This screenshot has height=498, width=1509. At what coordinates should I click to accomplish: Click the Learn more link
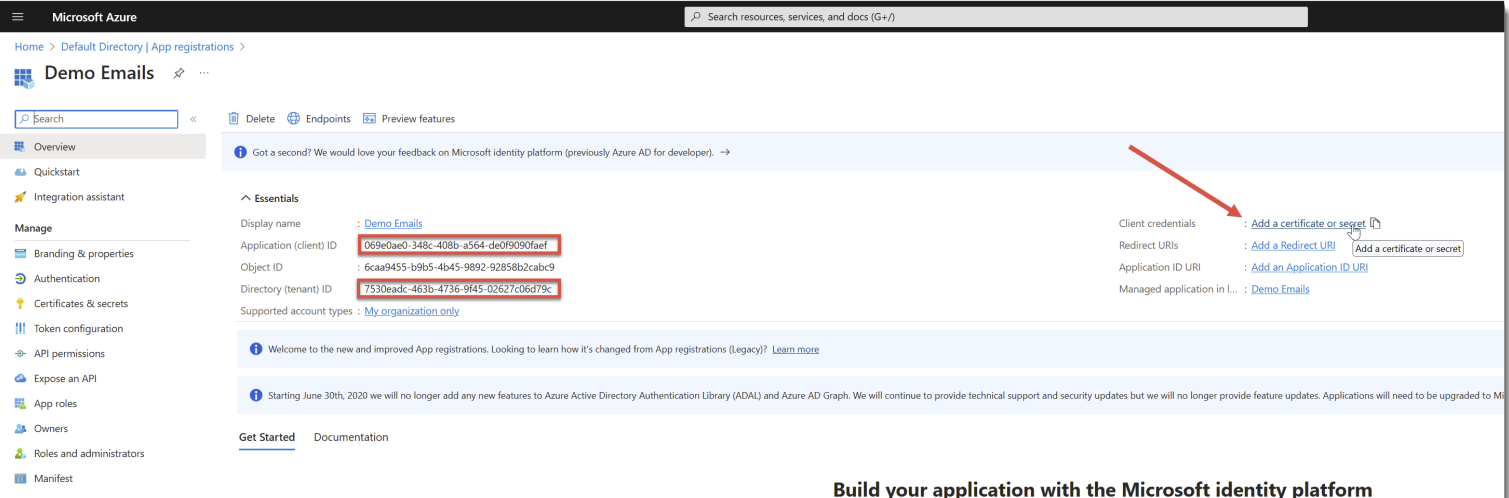pos(795,349)
